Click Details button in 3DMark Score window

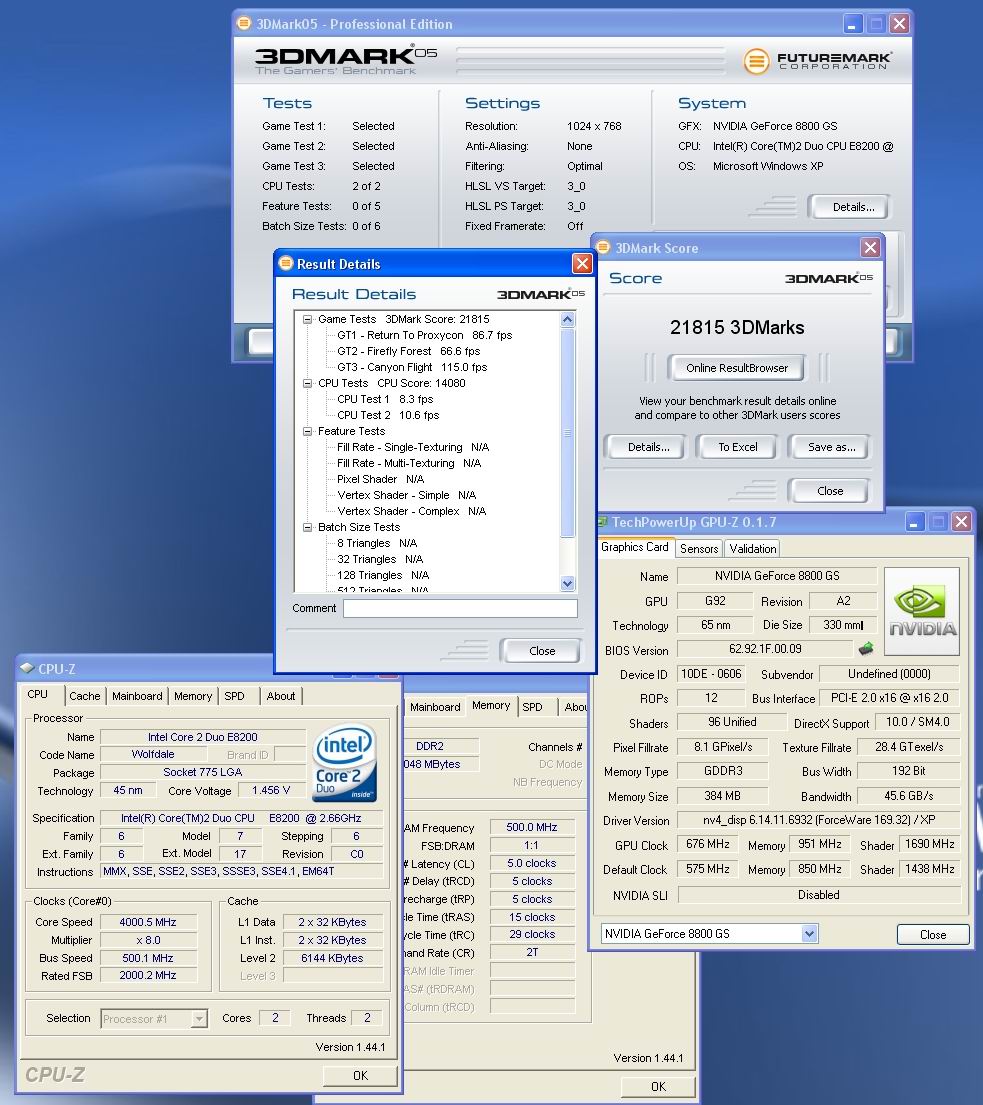(x=648, y=447)
